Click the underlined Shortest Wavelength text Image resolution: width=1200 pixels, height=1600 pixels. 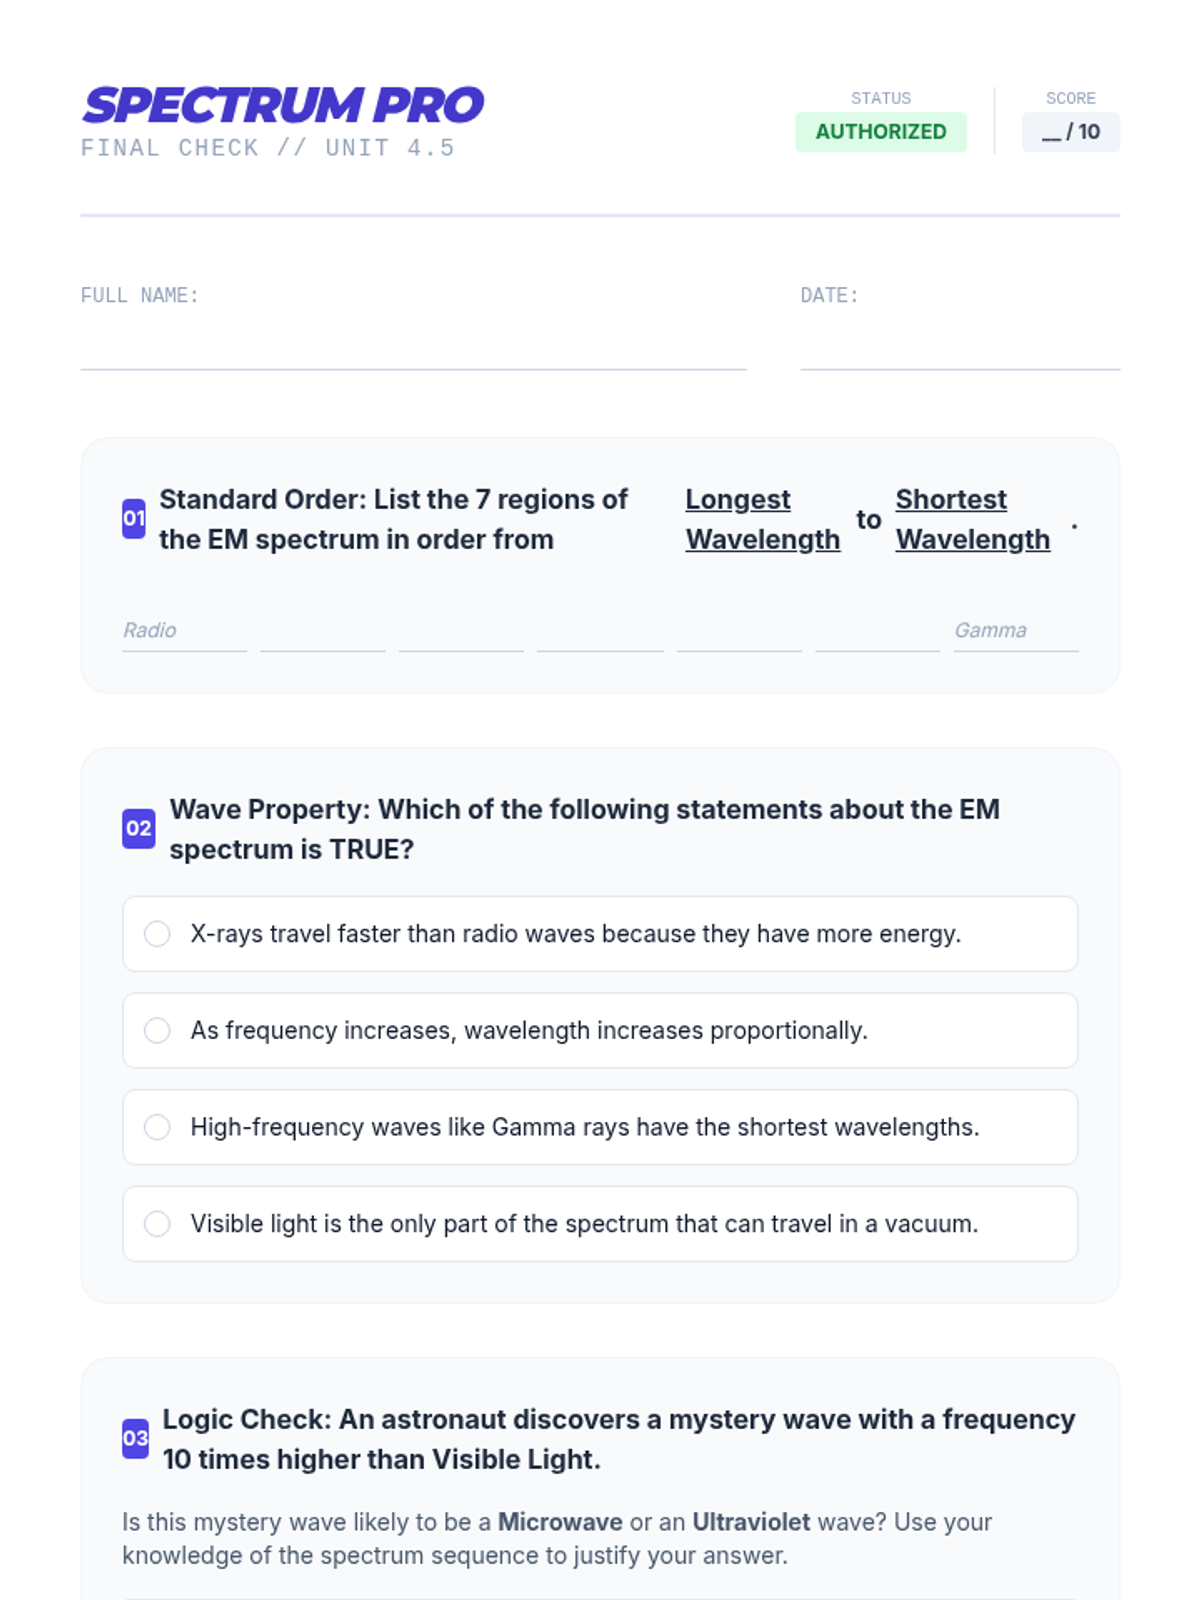point(973,519)
